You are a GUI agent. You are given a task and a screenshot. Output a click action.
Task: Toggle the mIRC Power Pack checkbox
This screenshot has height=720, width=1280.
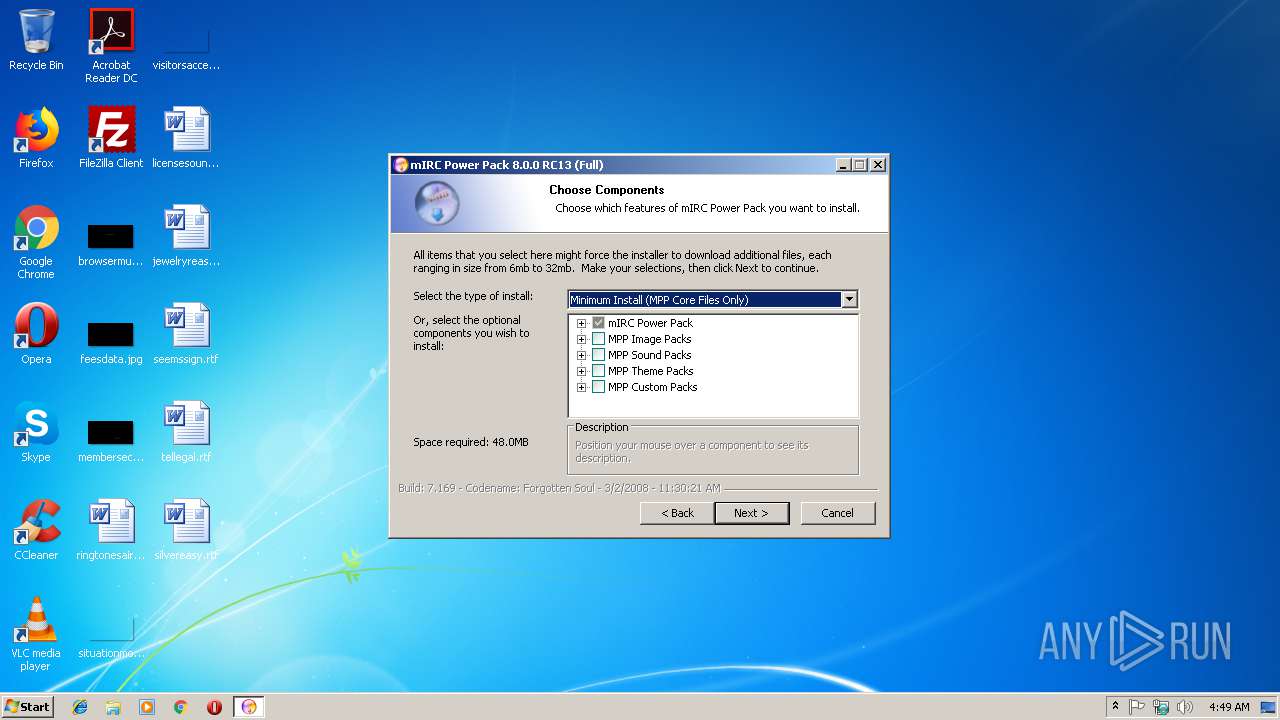click(598, 323)
